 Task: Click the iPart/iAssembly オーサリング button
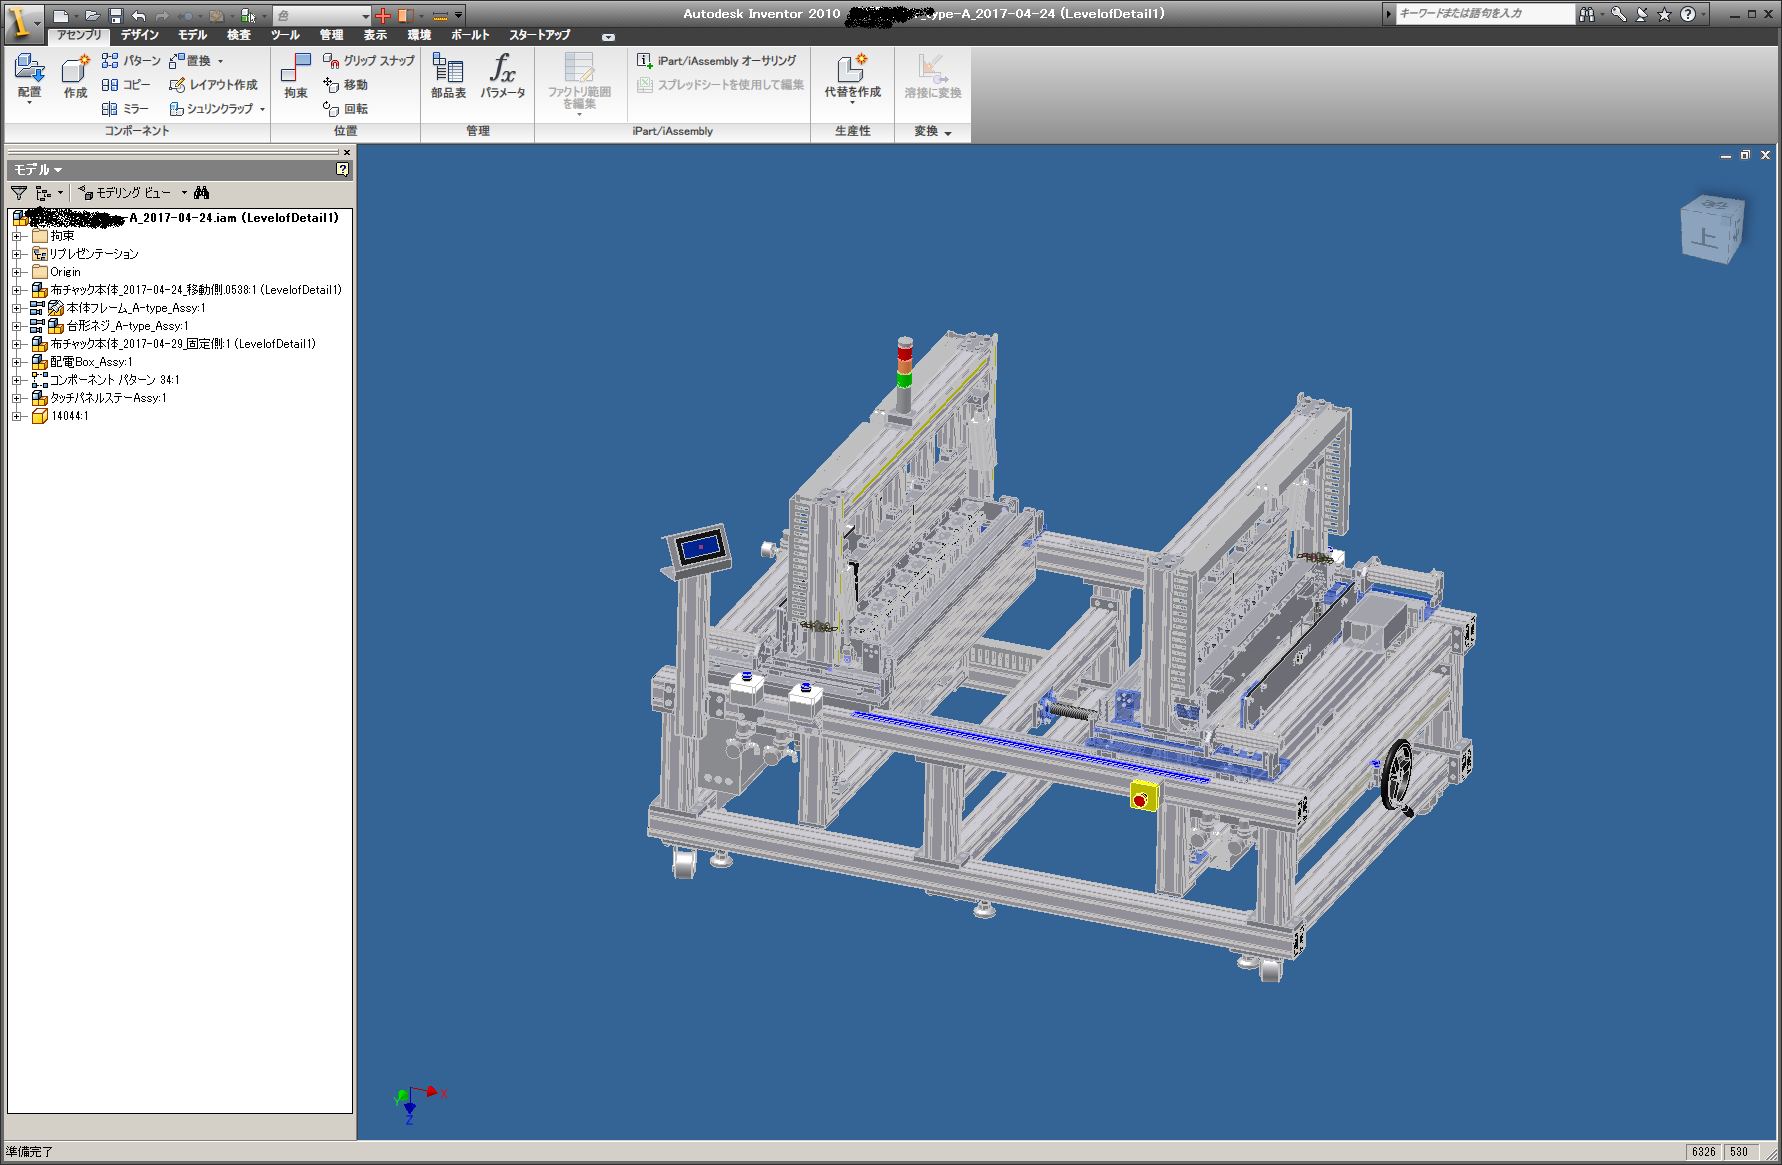(717, 61)
